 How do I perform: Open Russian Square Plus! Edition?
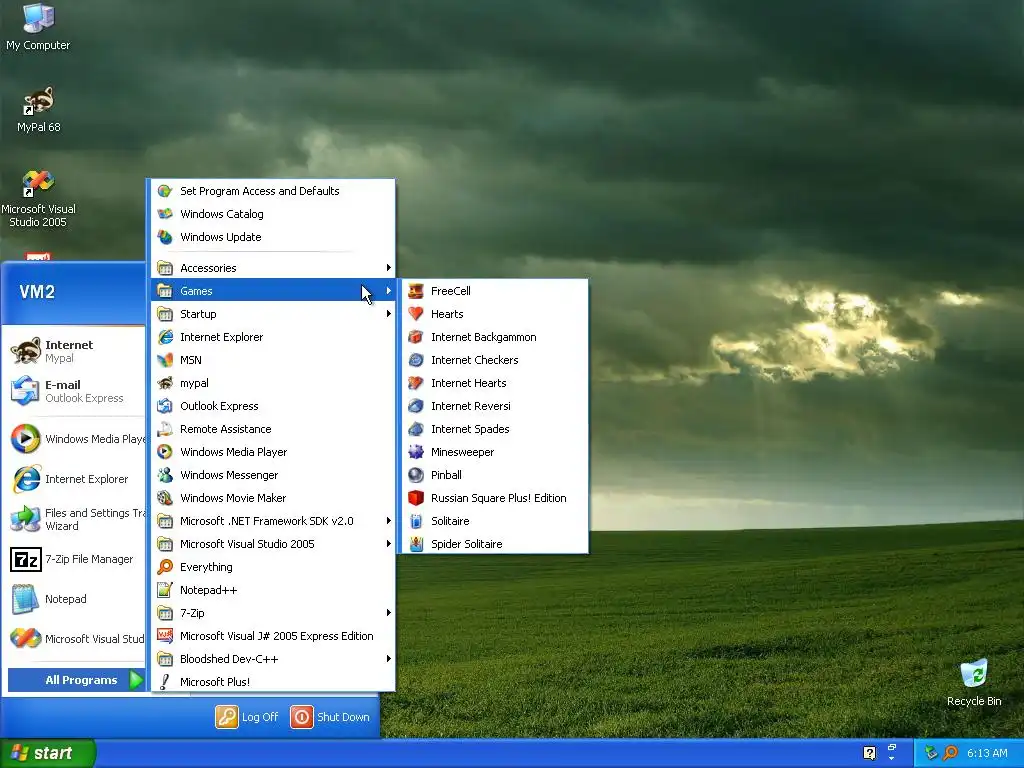[x=494, y=498]
